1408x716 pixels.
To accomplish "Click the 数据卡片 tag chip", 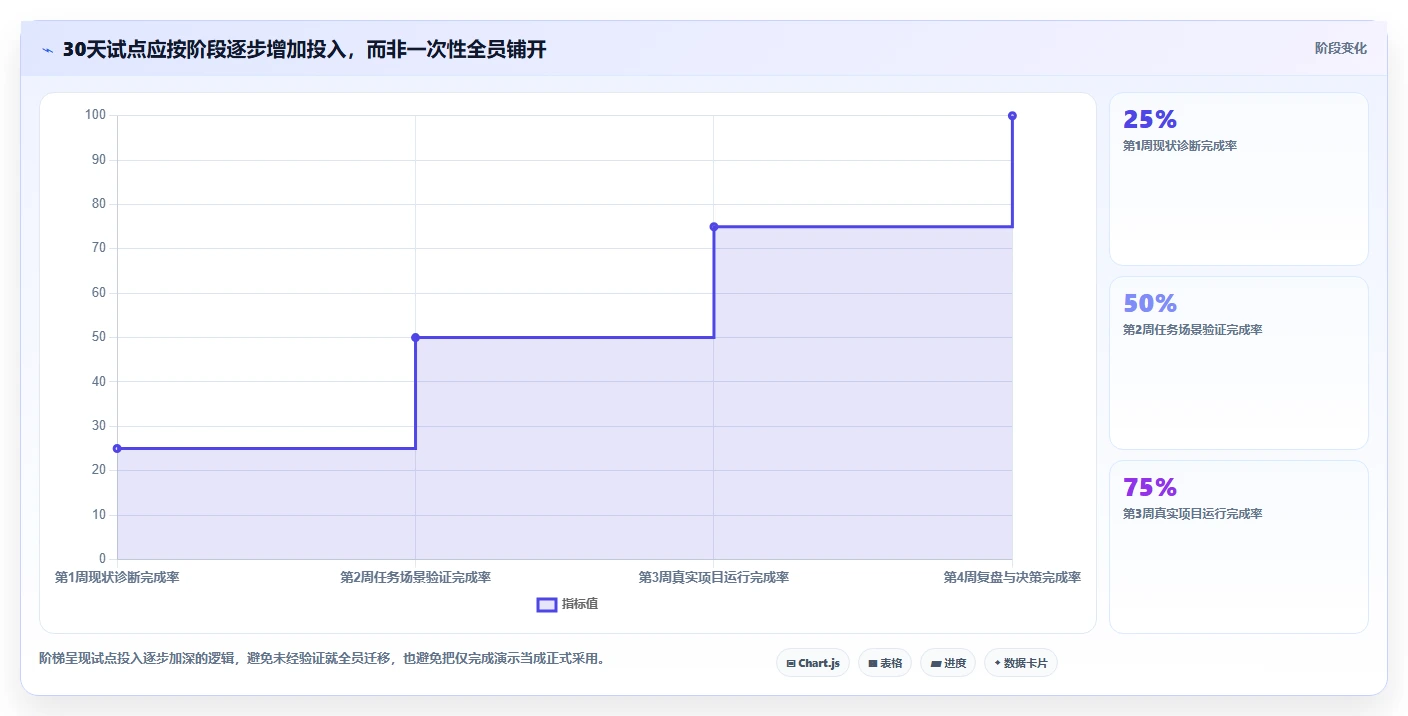I will 1020,663.
